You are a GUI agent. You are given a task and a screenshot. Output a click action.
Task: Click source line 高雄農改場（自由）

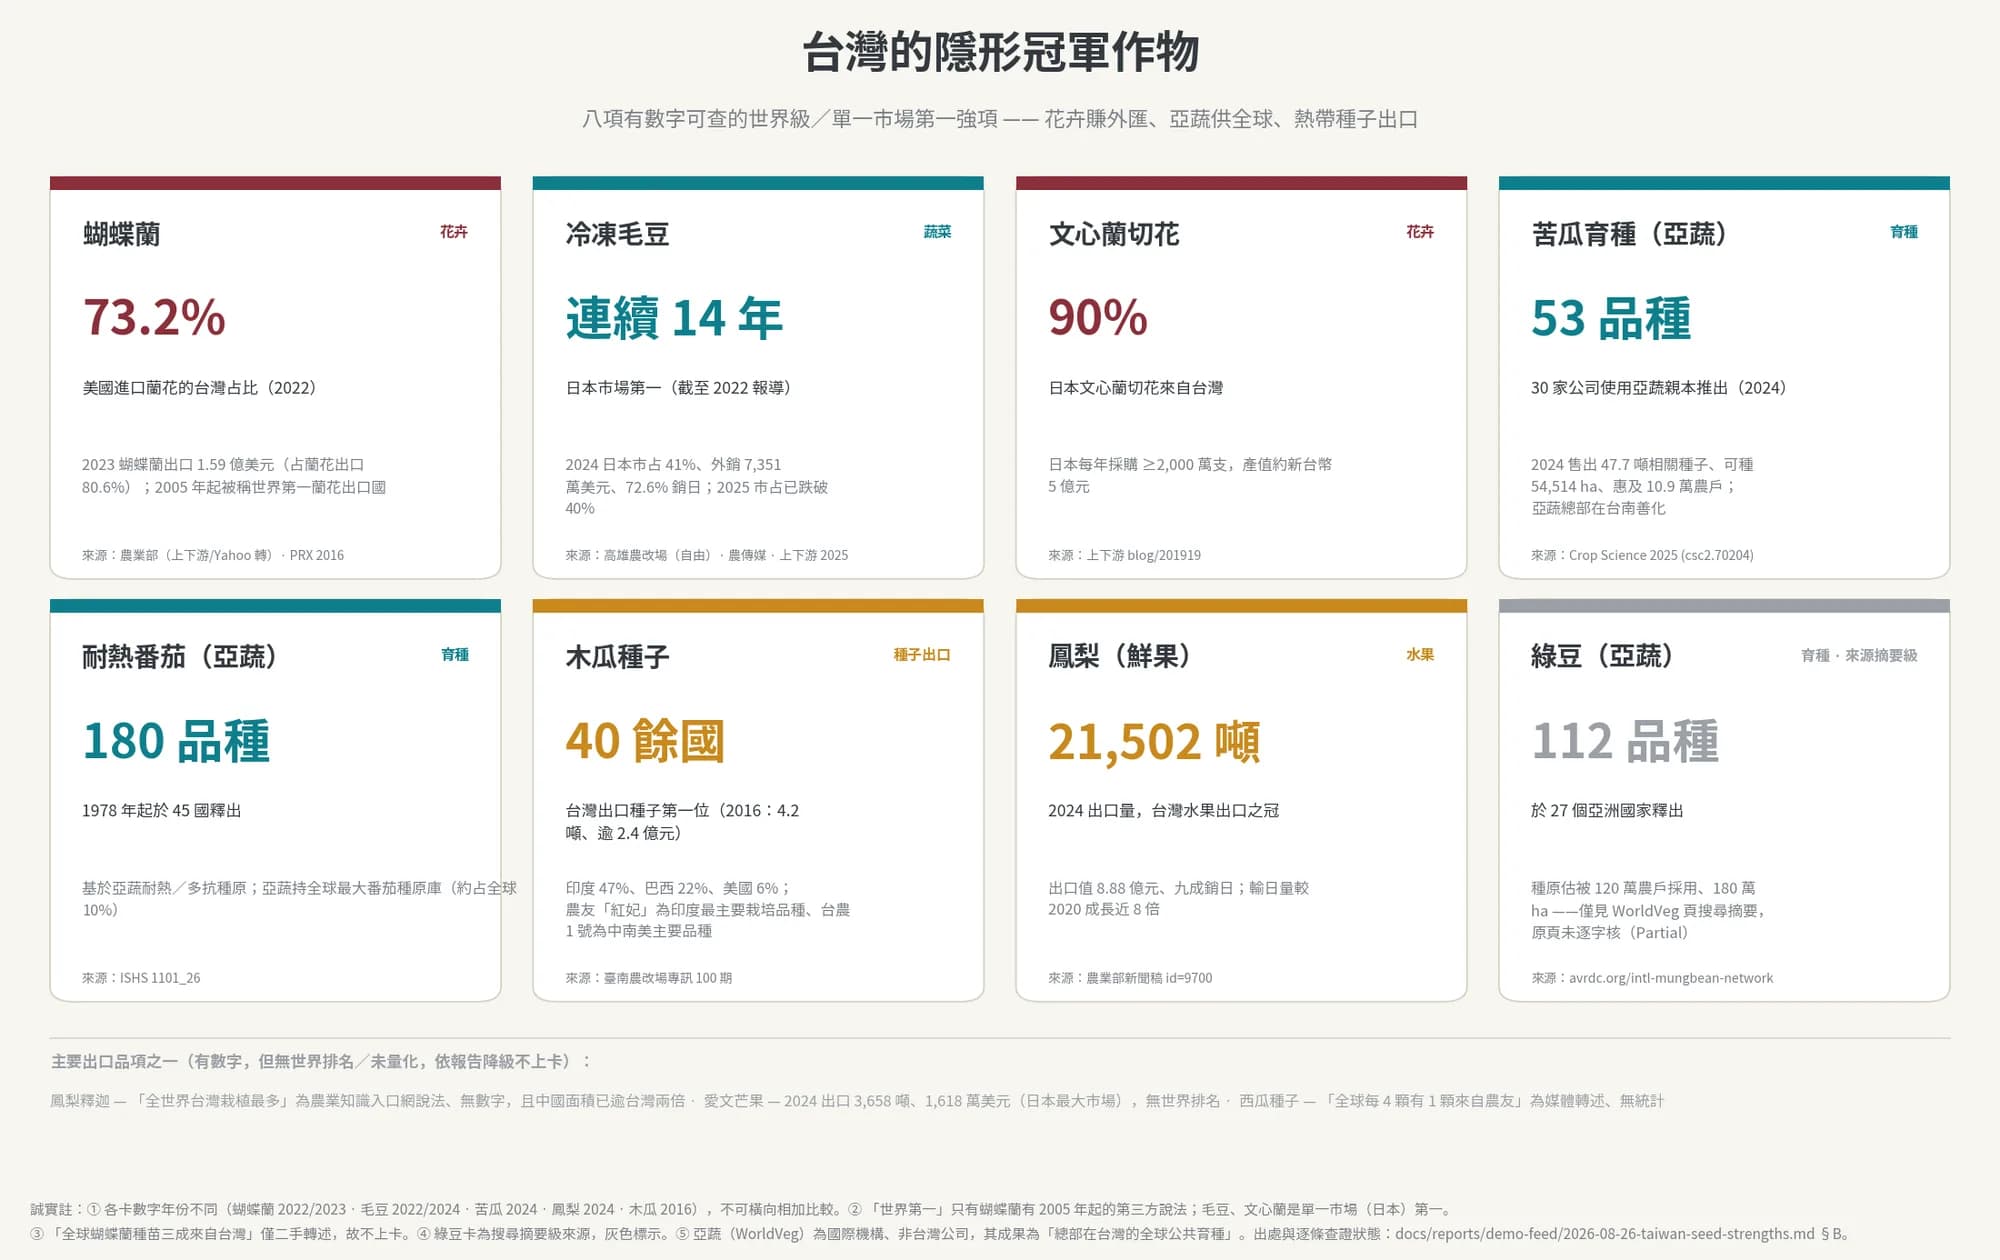707,555
